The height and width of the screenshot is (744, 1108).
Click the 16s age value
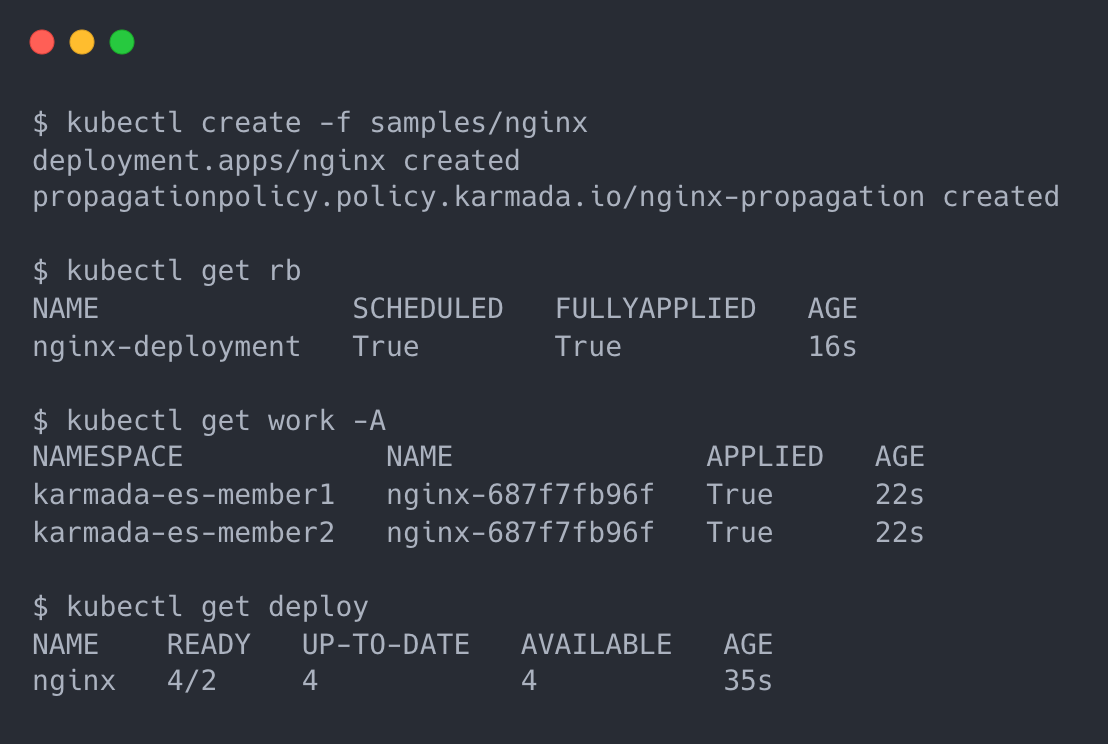832,346
